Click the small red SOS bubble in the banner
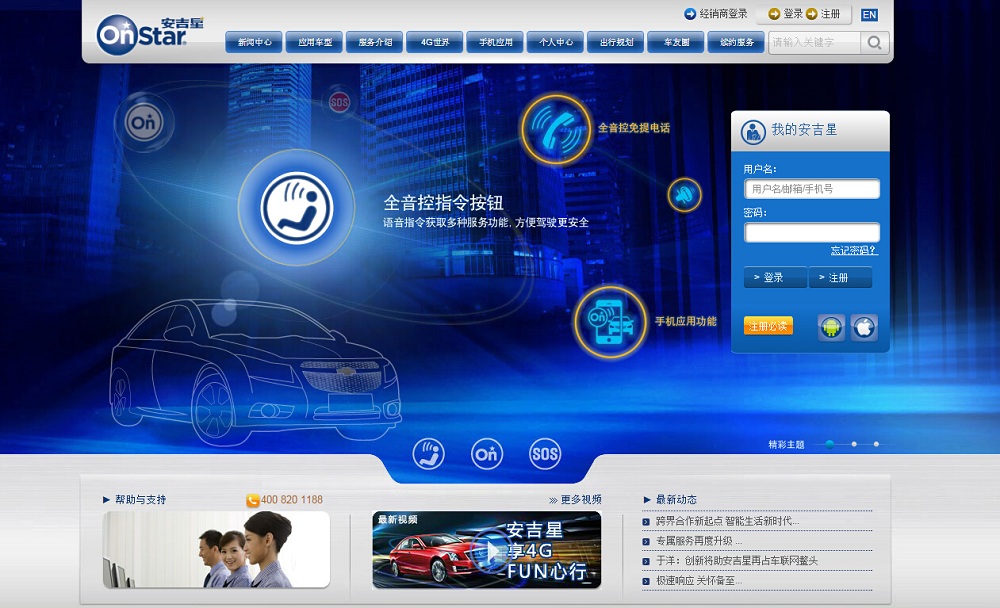This screenshot has height=608, width=1000. point(339,102)
